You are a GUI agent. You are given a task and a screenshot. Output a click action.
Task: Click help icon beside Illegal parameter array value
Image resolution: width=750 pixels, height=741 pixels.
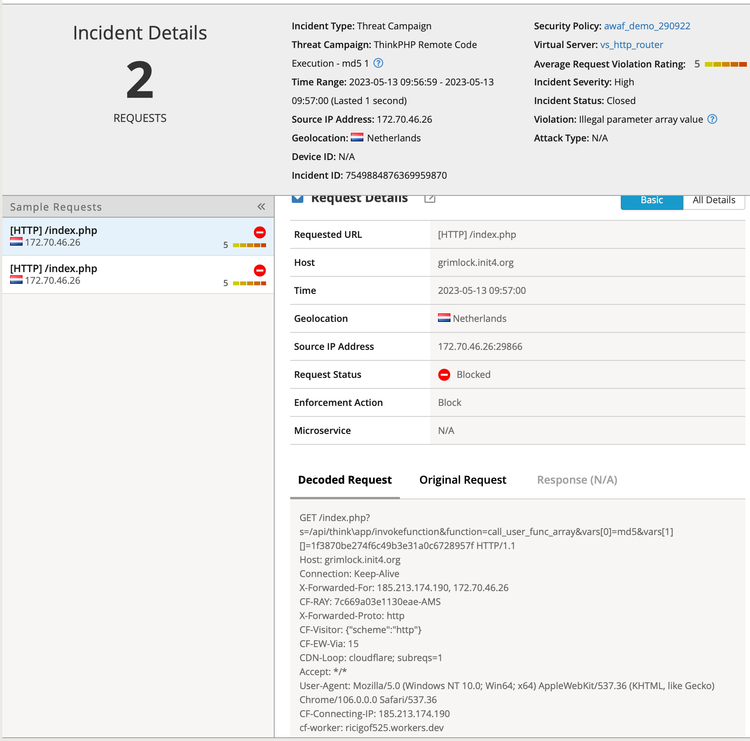712,119
